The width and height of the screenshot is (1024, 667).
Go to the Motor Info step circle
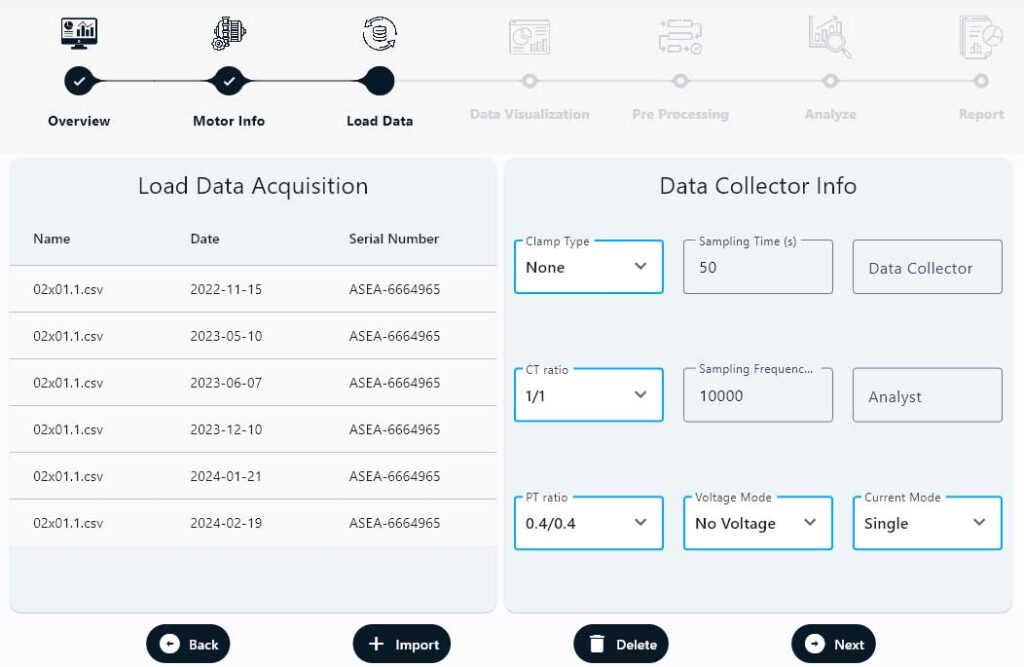tap(229, 81)
